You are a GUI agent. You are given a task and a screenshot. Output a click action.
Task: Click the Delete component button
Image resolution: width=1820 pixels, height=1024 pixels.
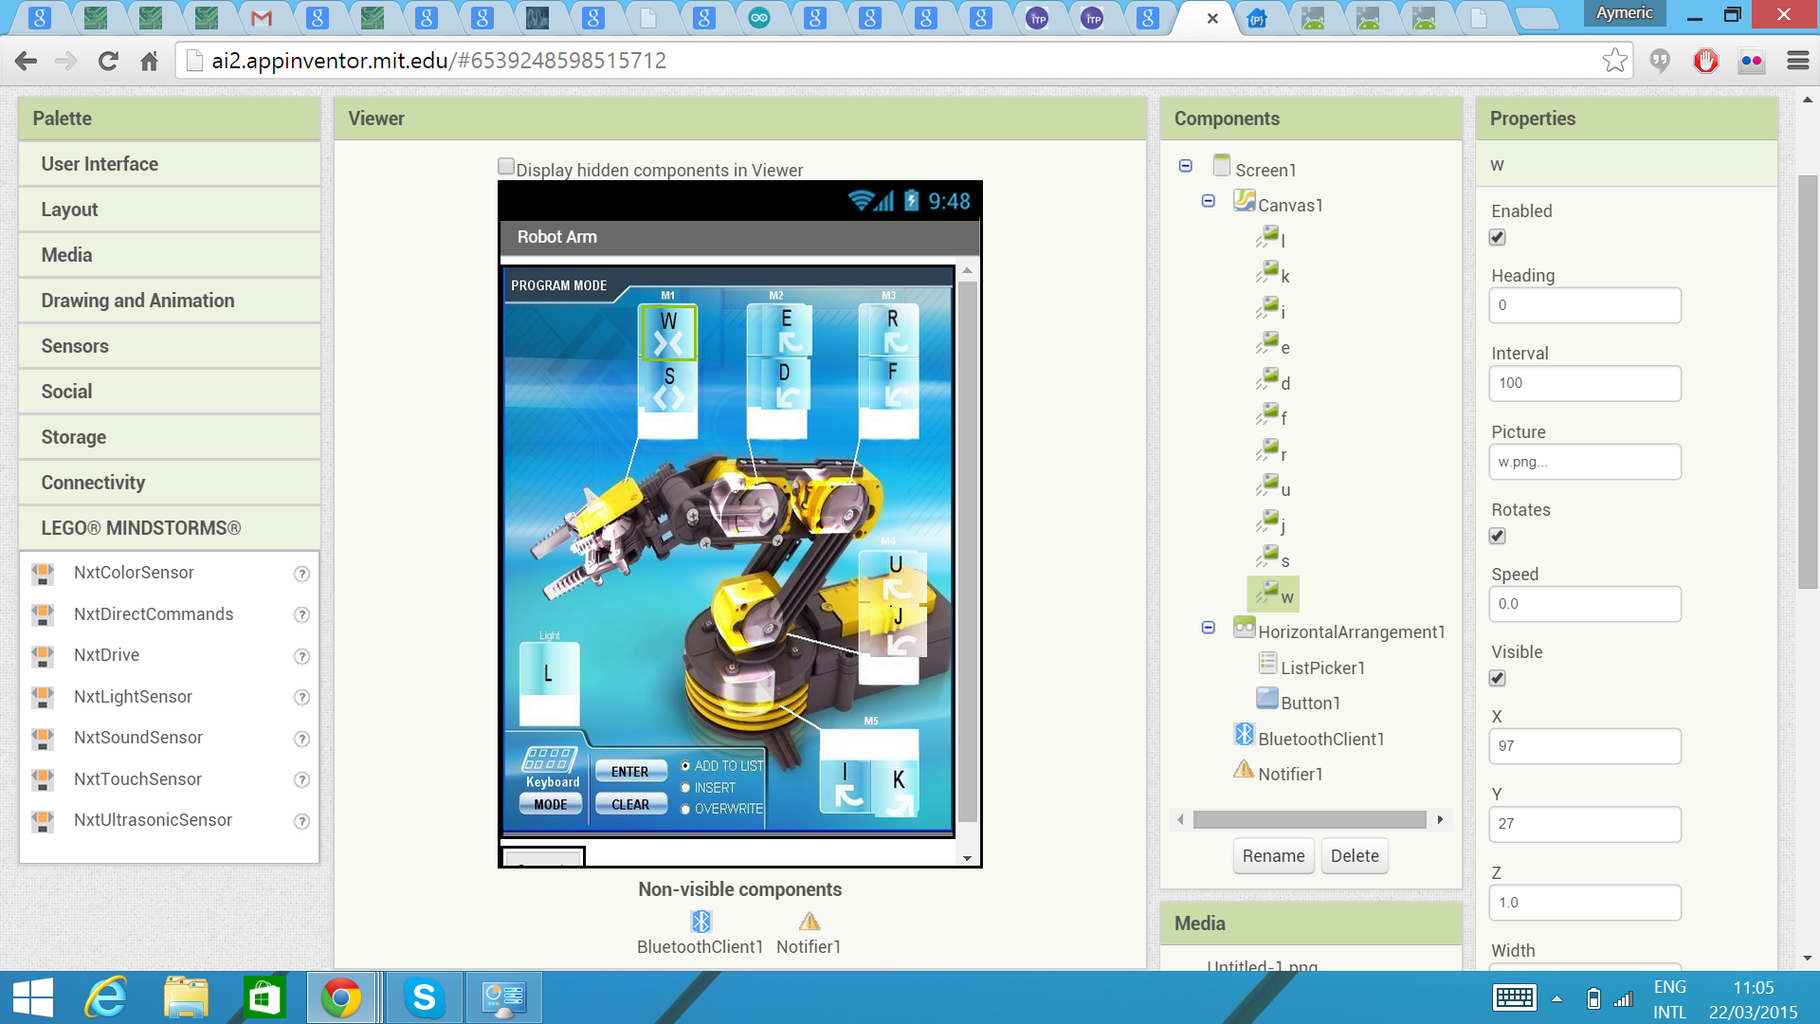tap(1354, 856)
